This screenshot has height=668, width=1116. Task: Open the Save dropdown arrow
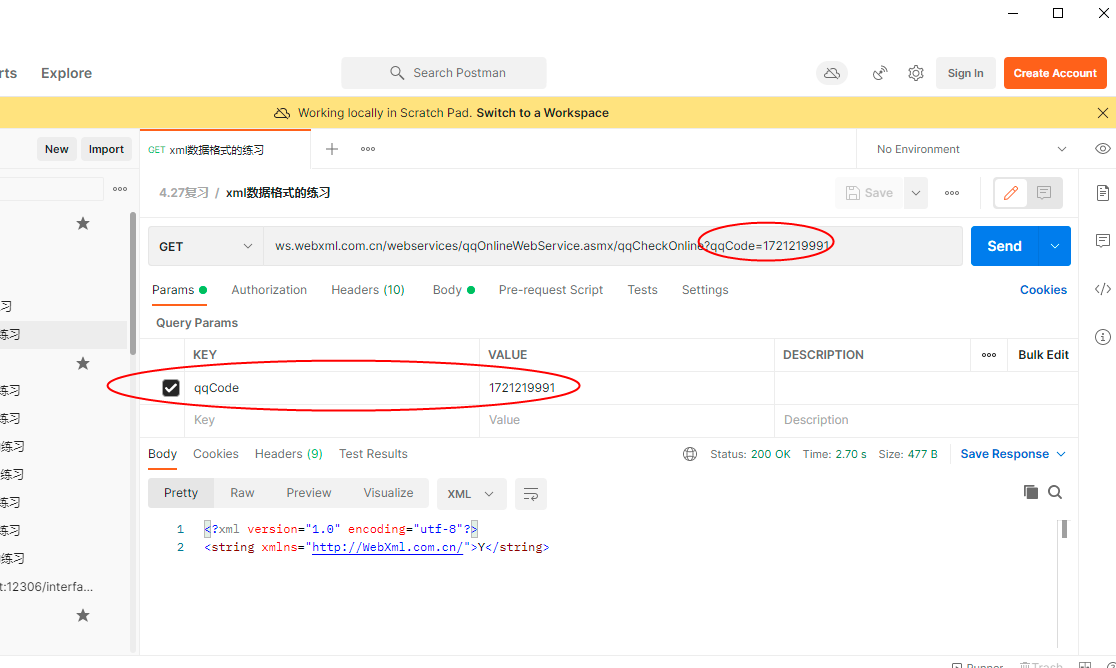[x=916, y=193]
